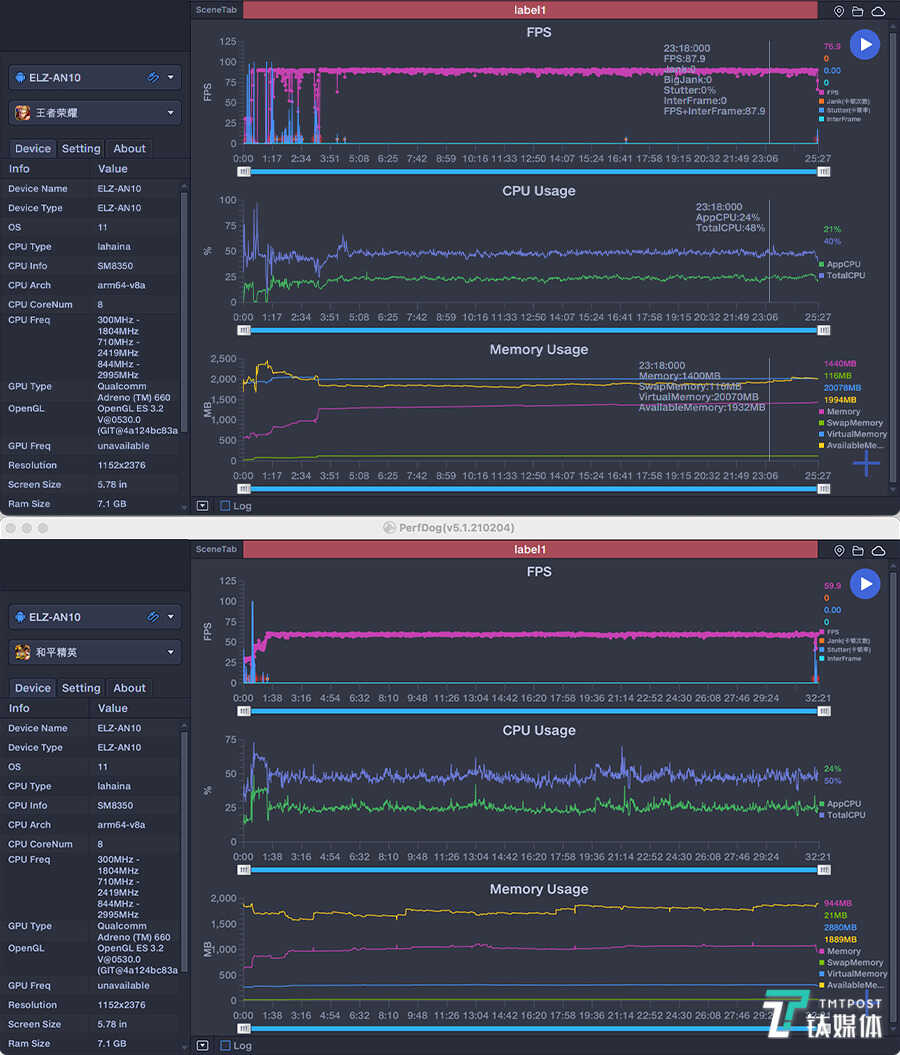Expand the ELZ-AN10 device dropdown in bottom window
Screen dimensions: 900x1055
tap(171, 617)
